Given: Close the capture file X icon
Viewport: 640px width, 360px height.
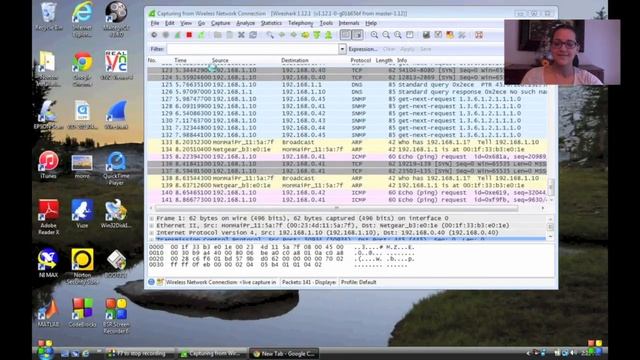Looking at the screenshot, I should click(x=241, y=35).
